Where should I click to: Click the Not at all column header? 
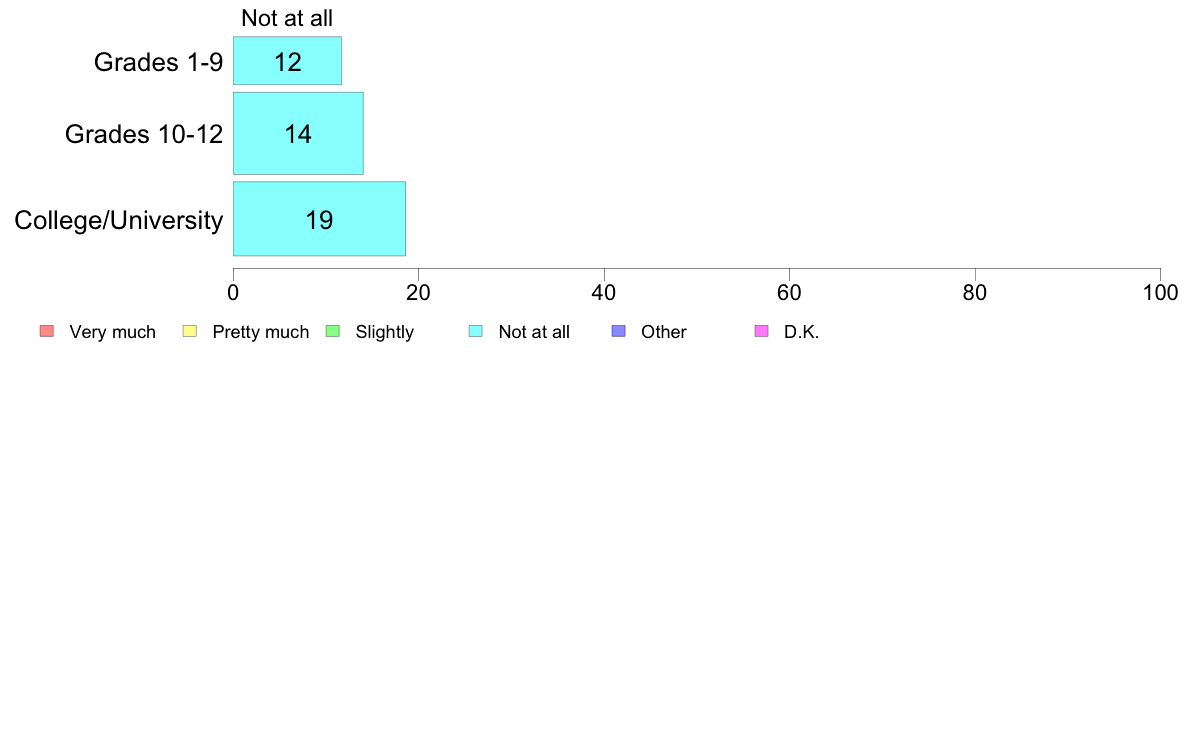287,18
